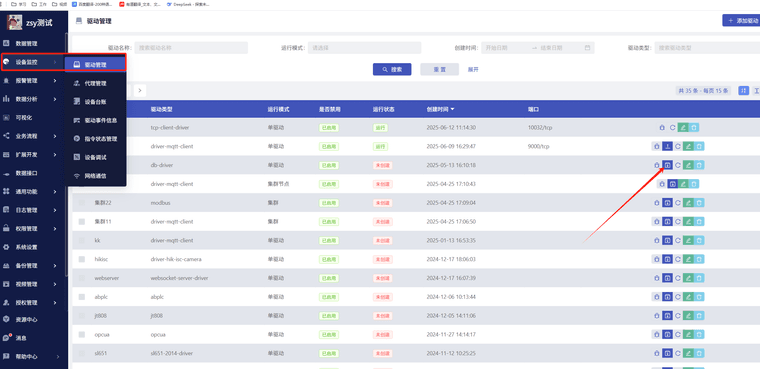
Task: Click the install icon in the abplc row
Action: click(667, 297)
